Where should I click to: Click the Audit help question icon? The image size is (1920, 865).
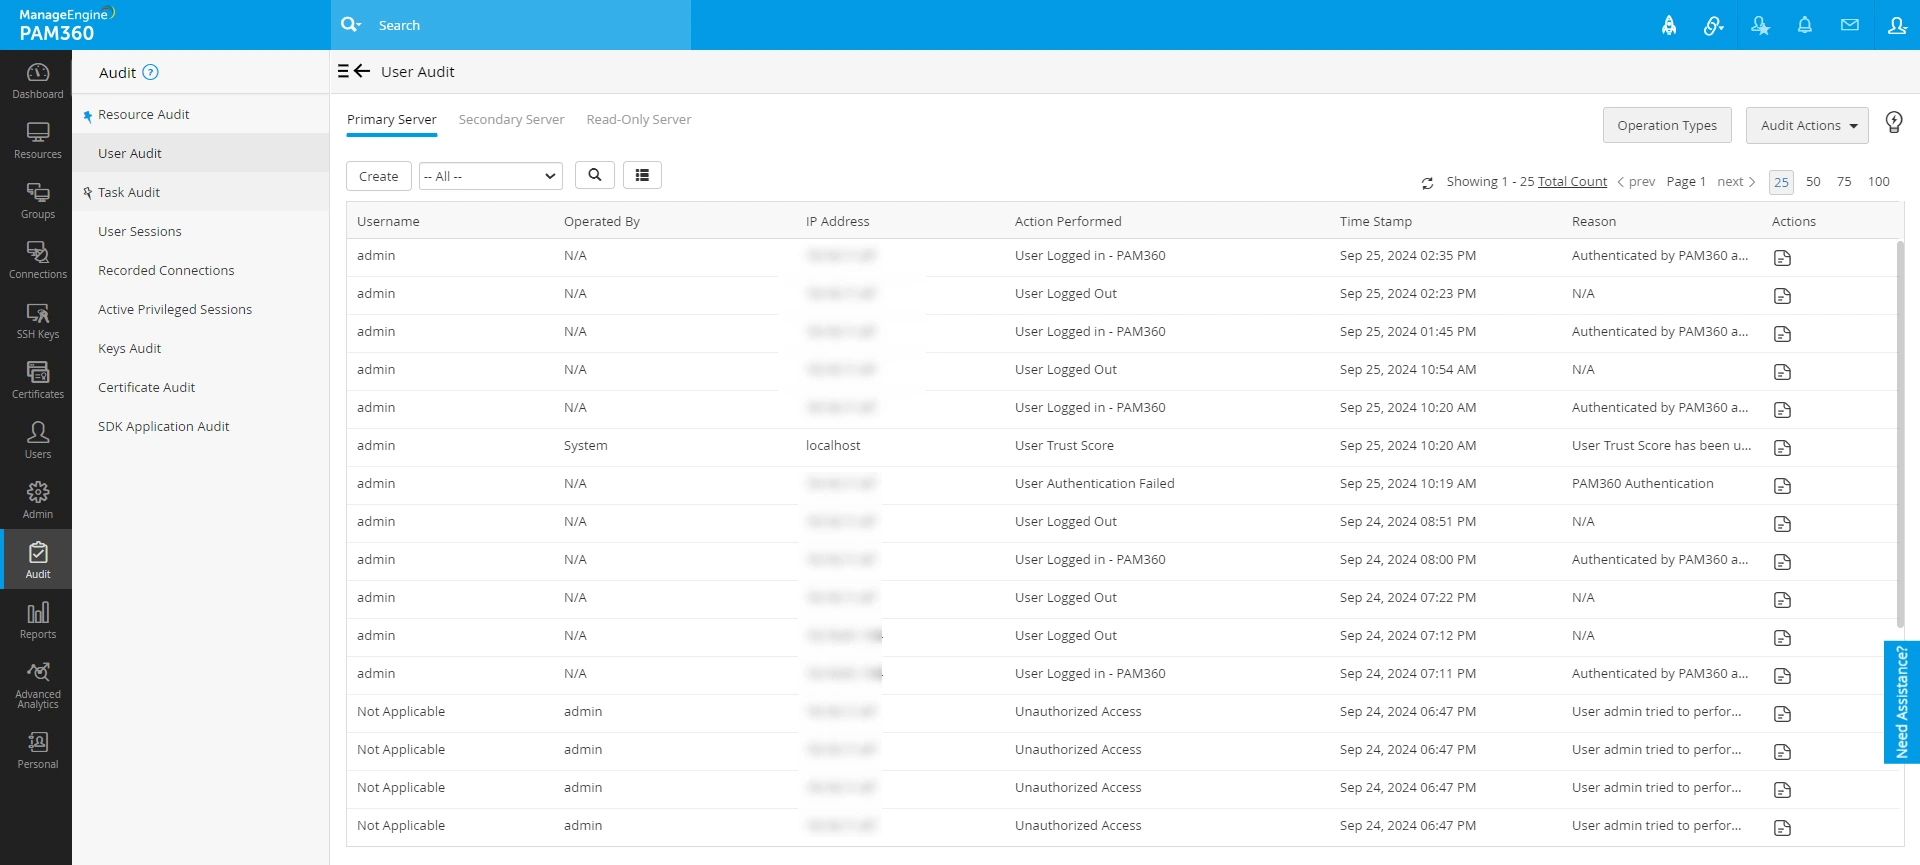(x=151, y=72)
